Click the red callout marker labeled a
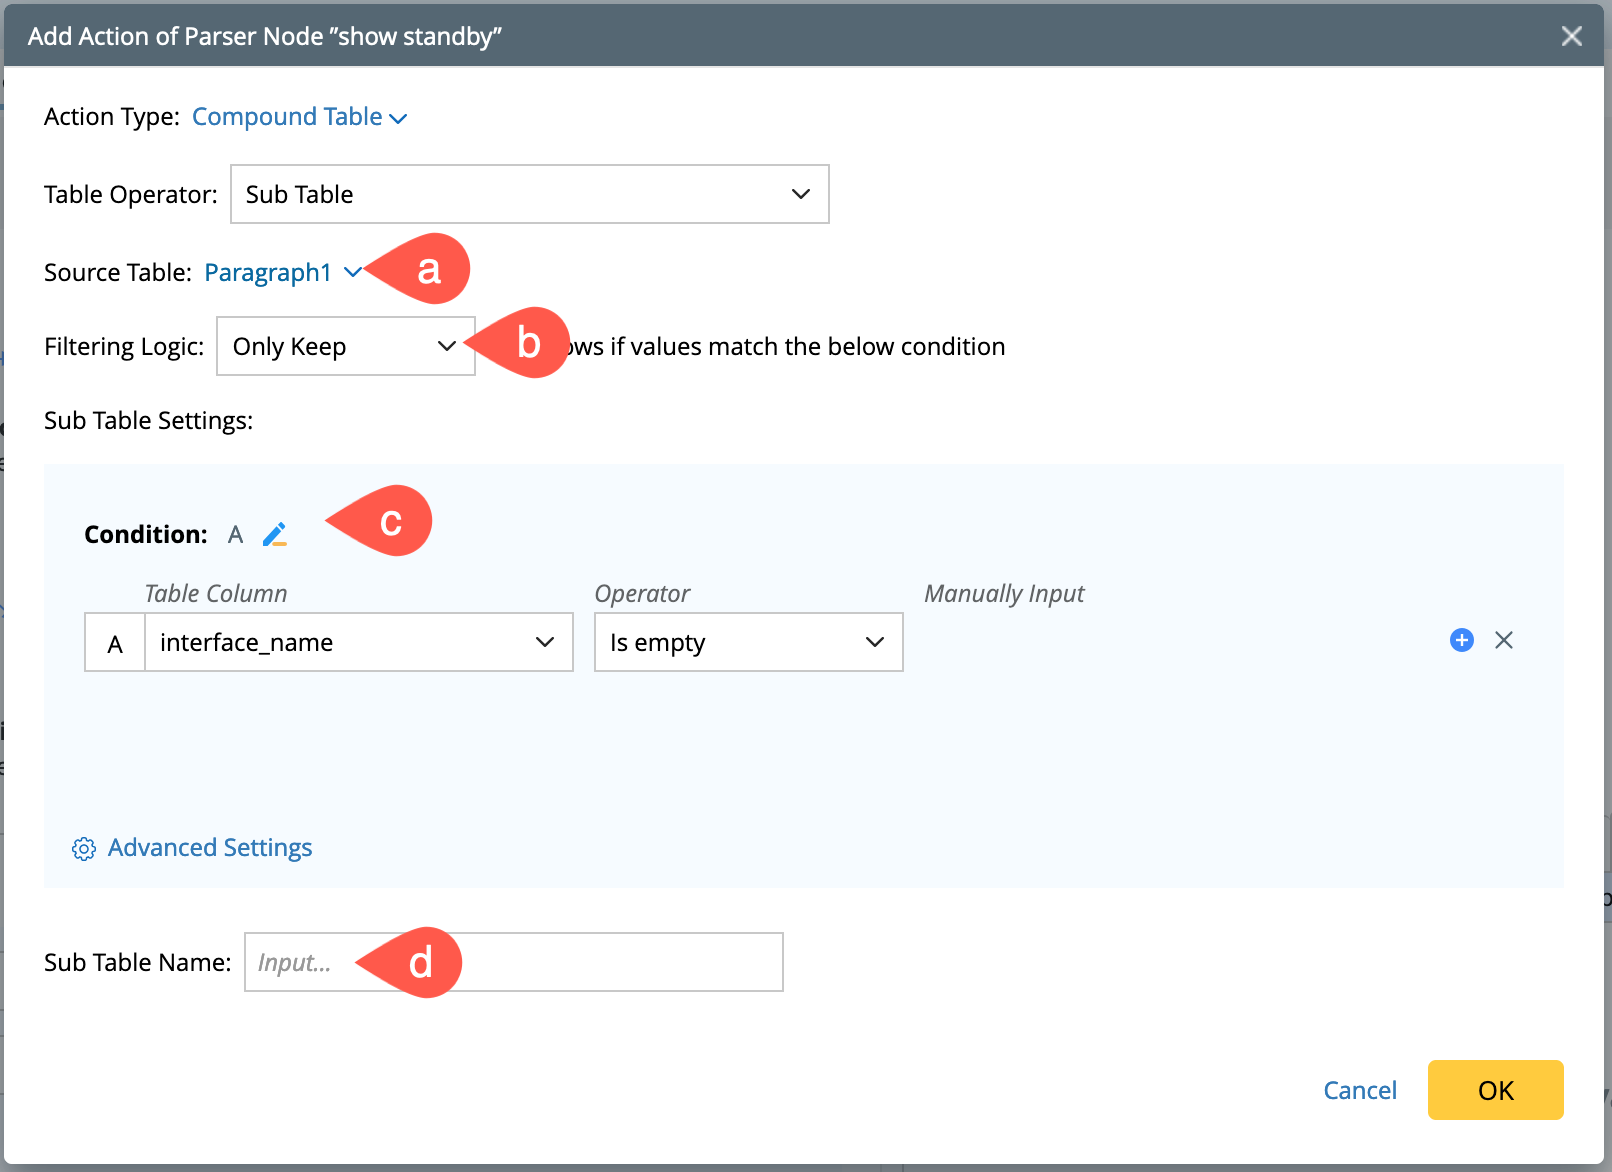1612x1172 pixels. pyautogui.click(x=426, y=269)
